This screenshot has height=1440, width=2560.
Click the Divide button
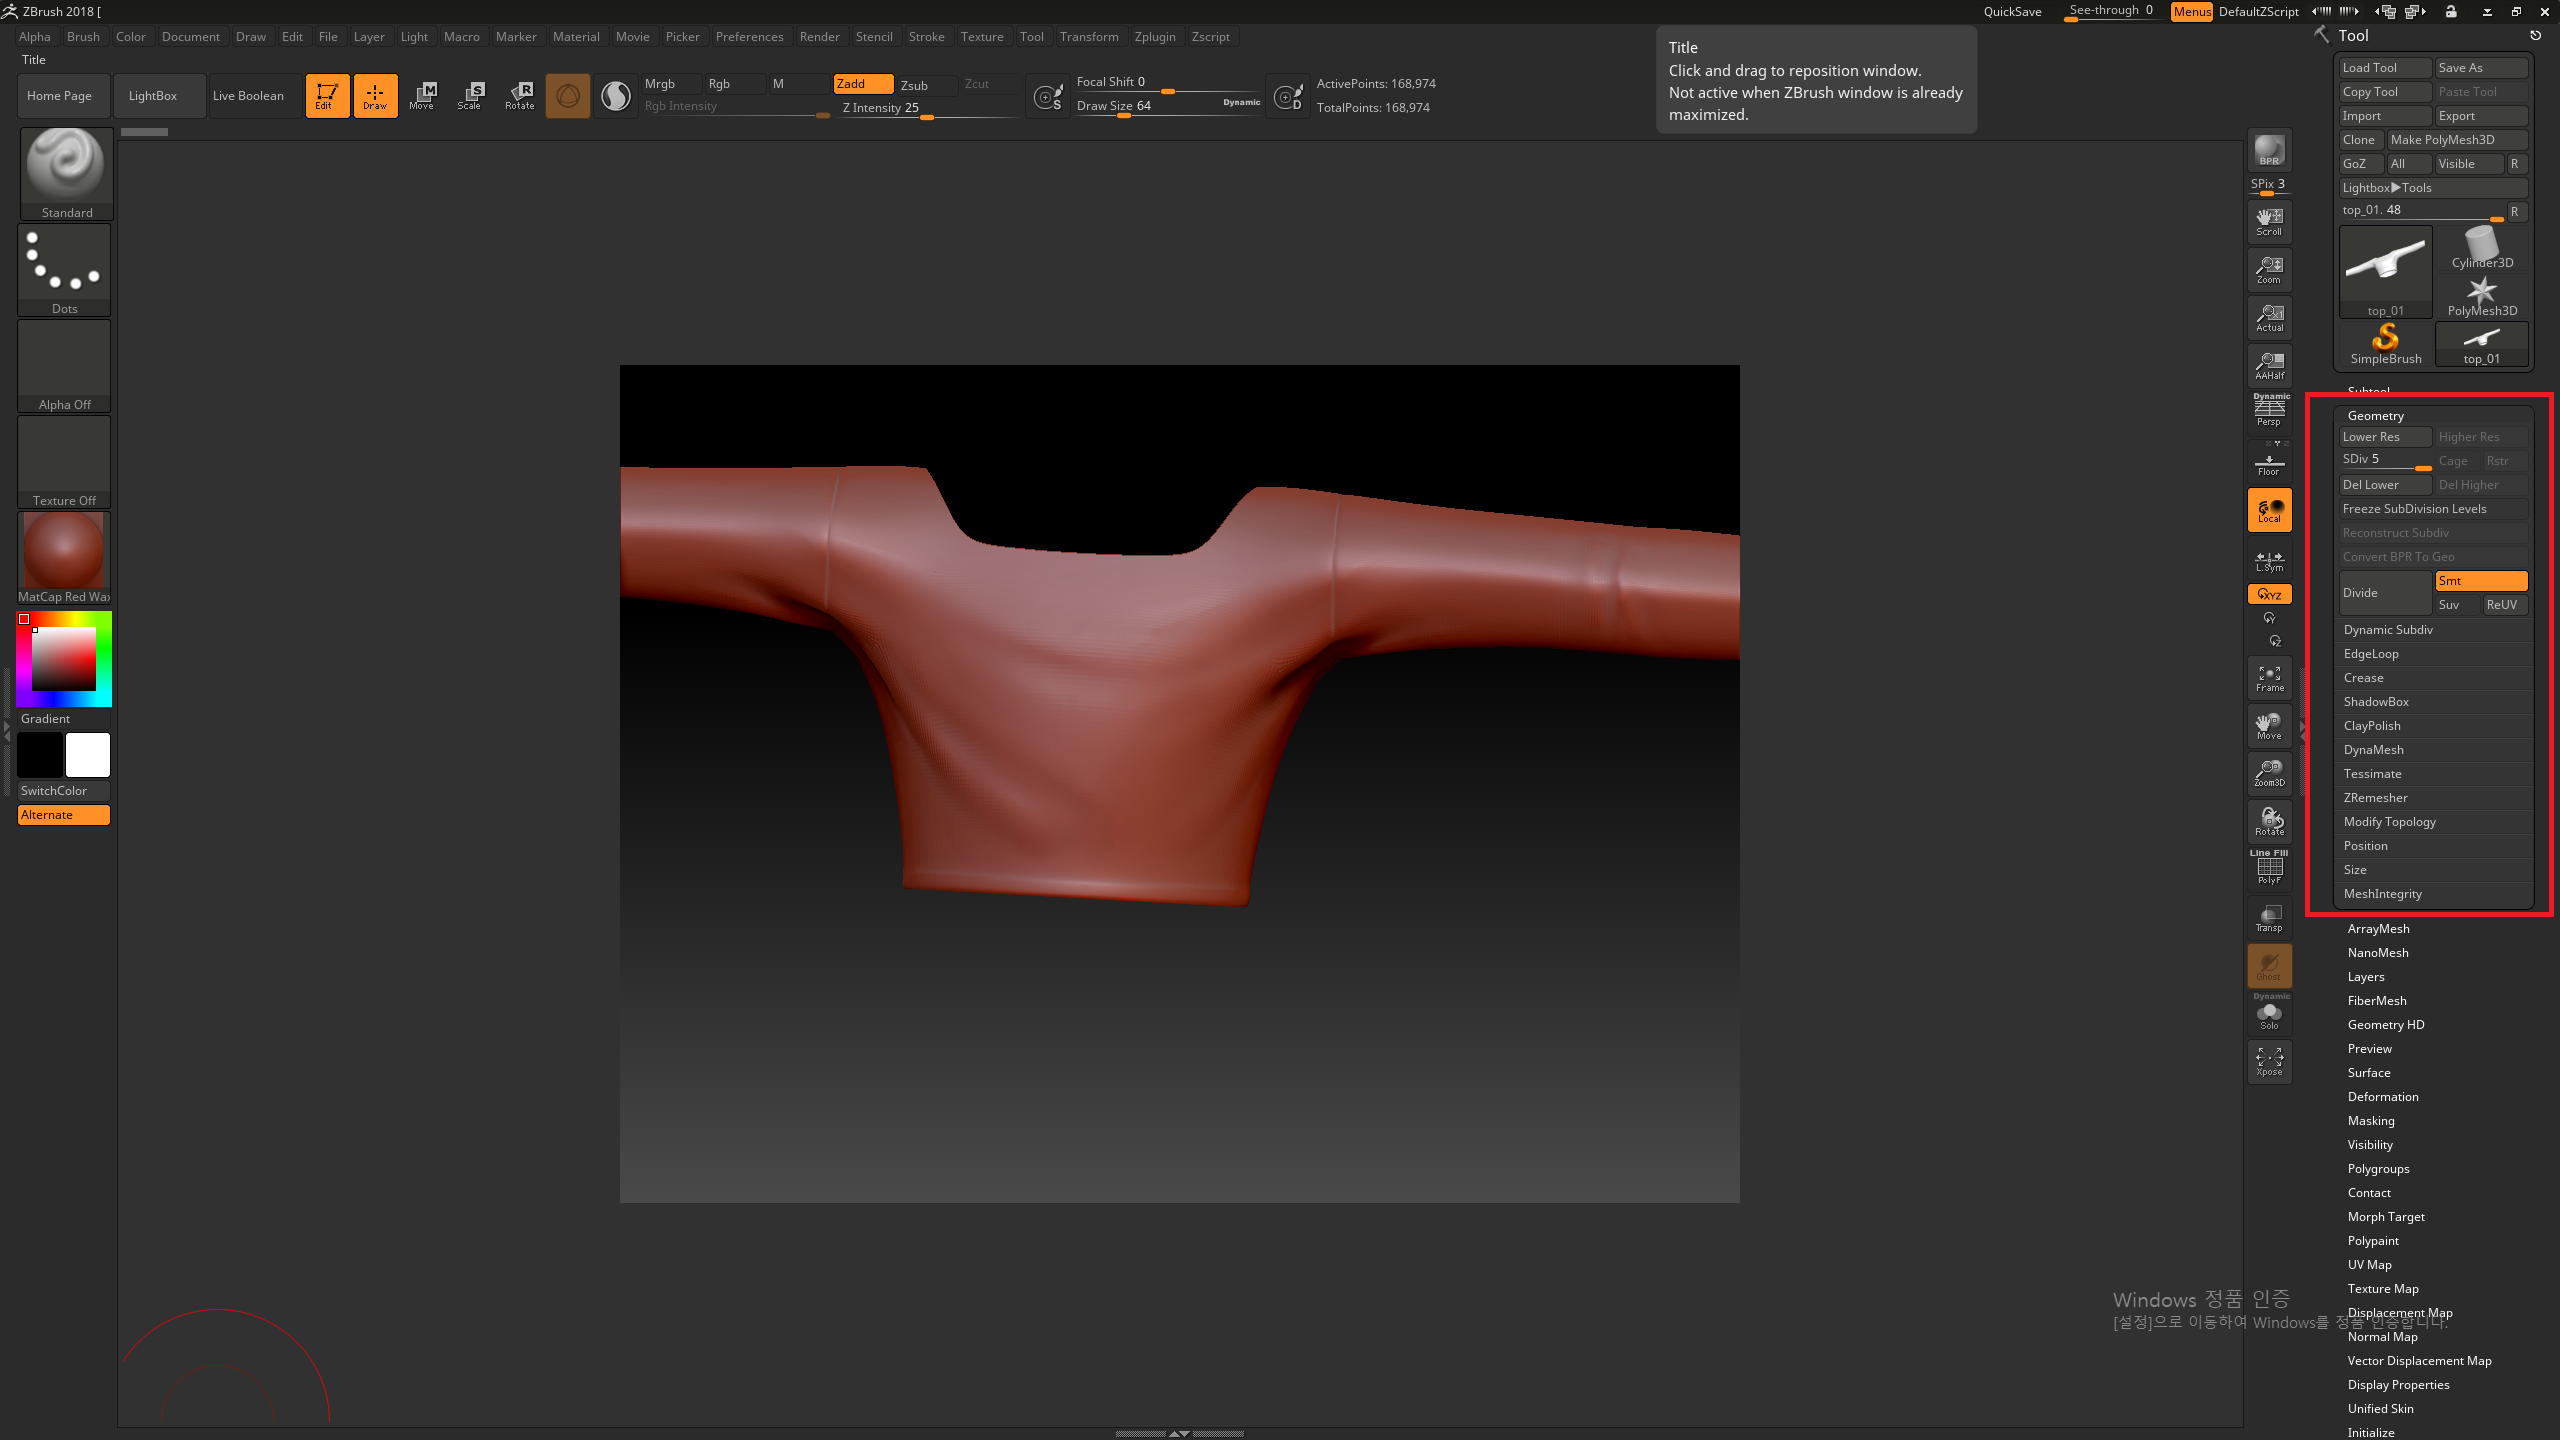pyautogui.click(x=2384, y=593)
